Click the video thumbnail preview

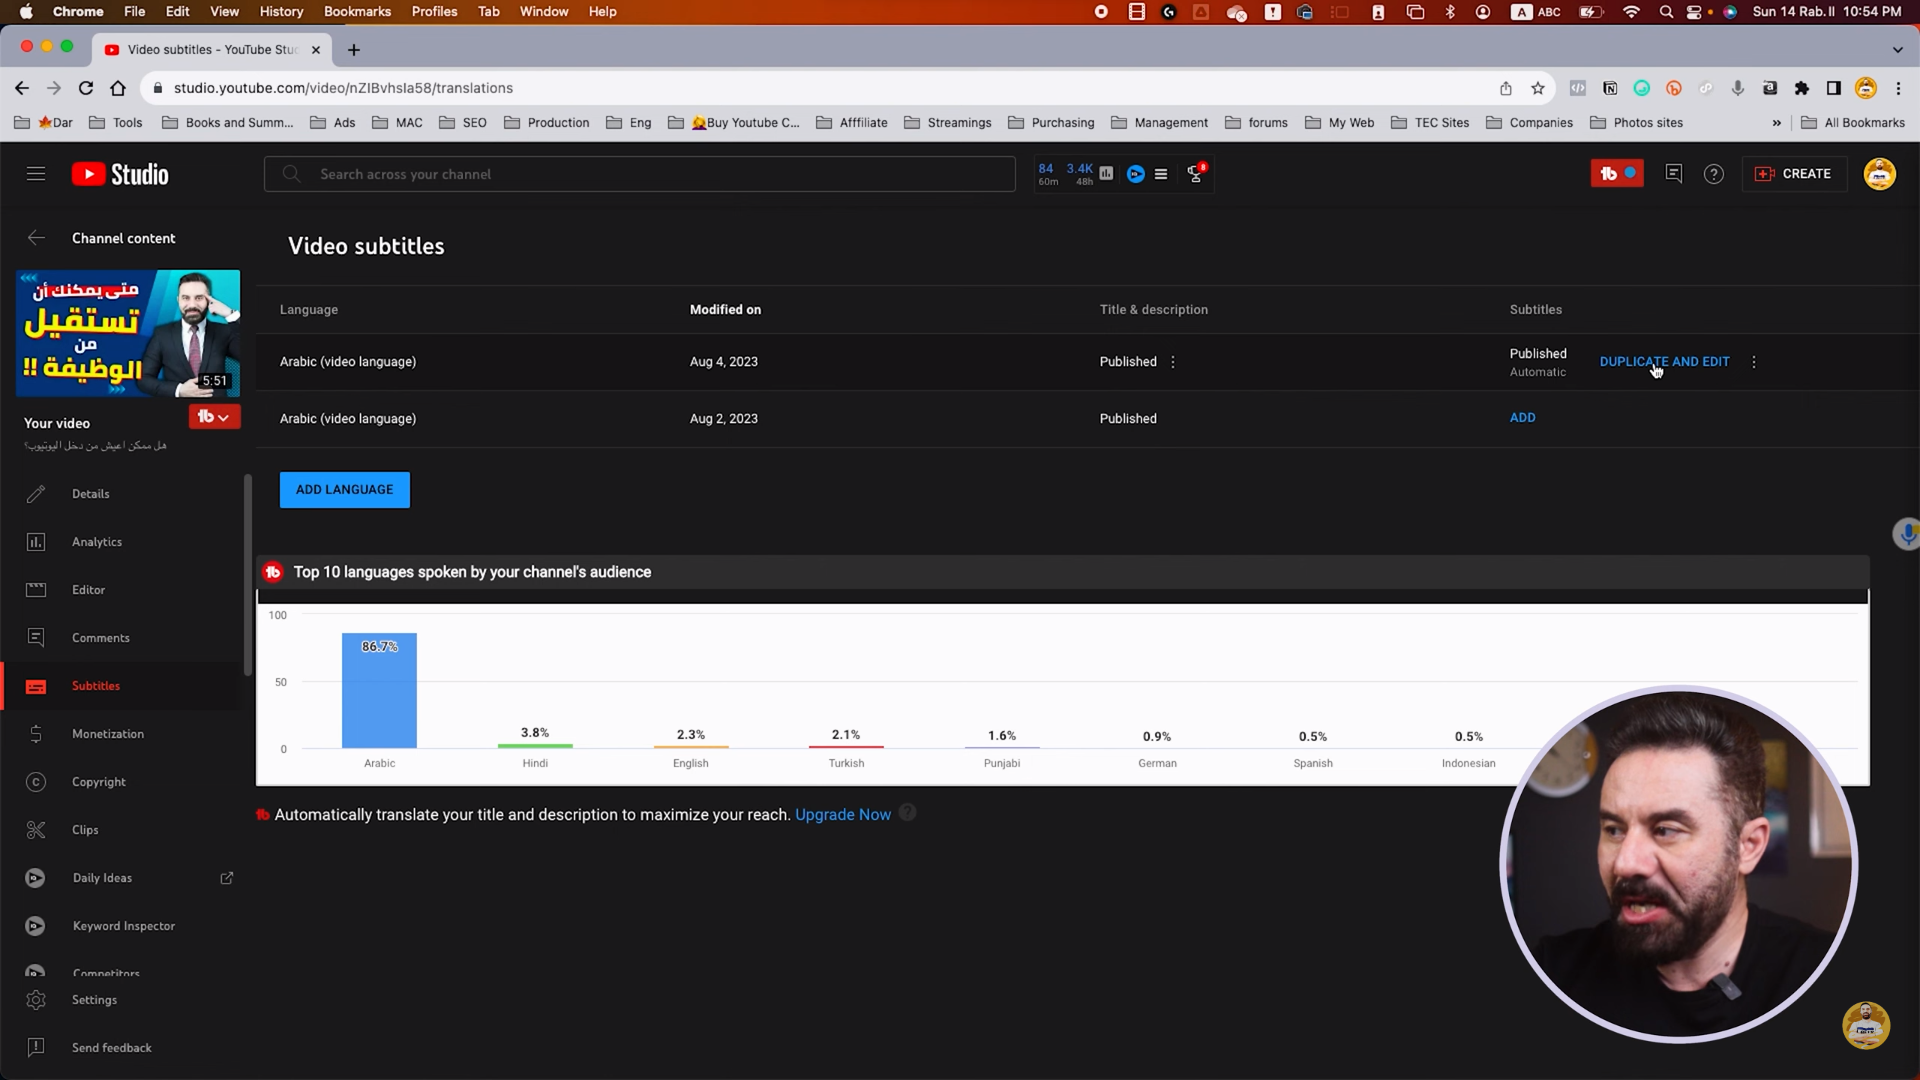coord(128,333)
